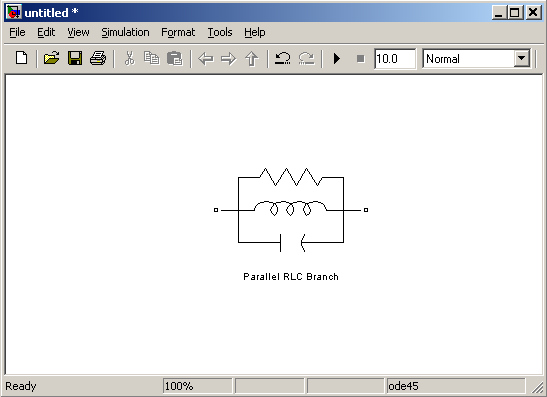Close the untitled model window
This screenshot has height=397, width=547.
click(533, 13)
